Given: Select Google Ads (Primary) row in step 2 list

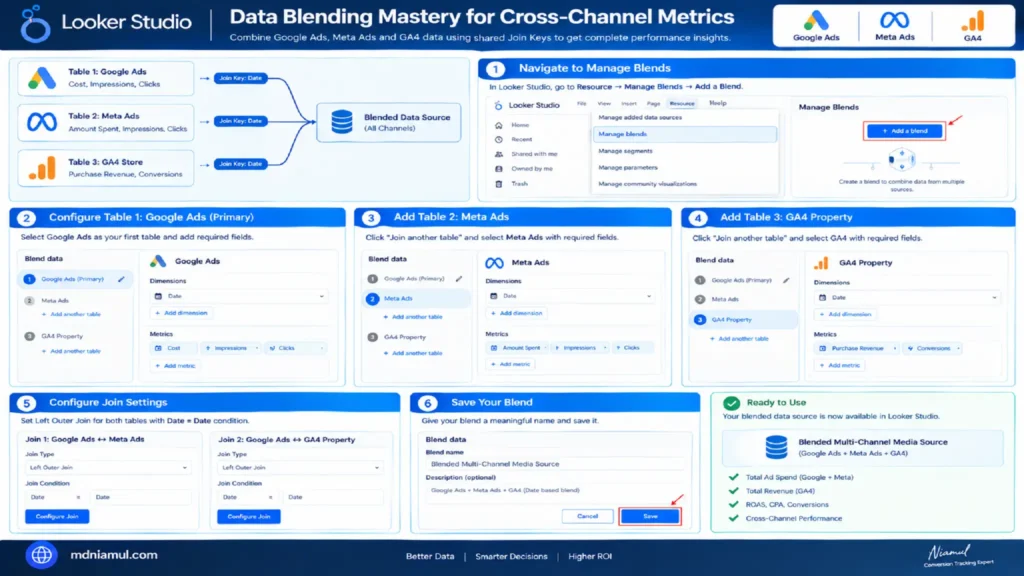Looking at the screenshot, I should pos(76,279).
